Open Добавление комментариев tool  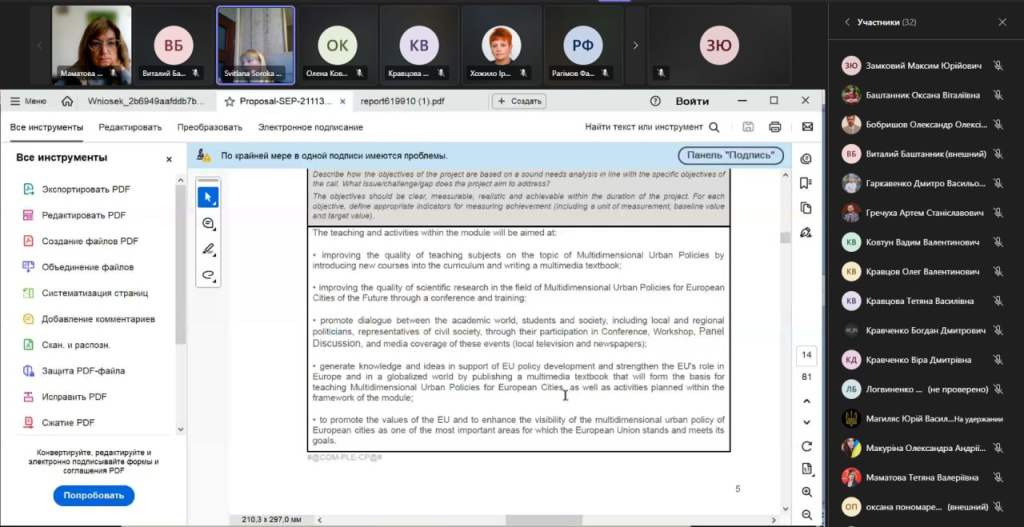[x=98, y=319]
